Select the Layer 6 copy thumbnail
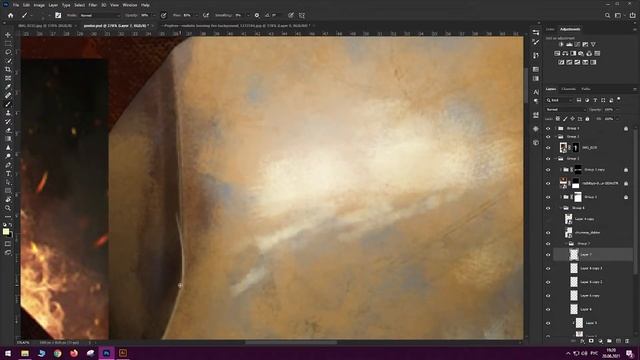Image resolution: width=640 pixels, height=360 pixels. coord(574,296)
